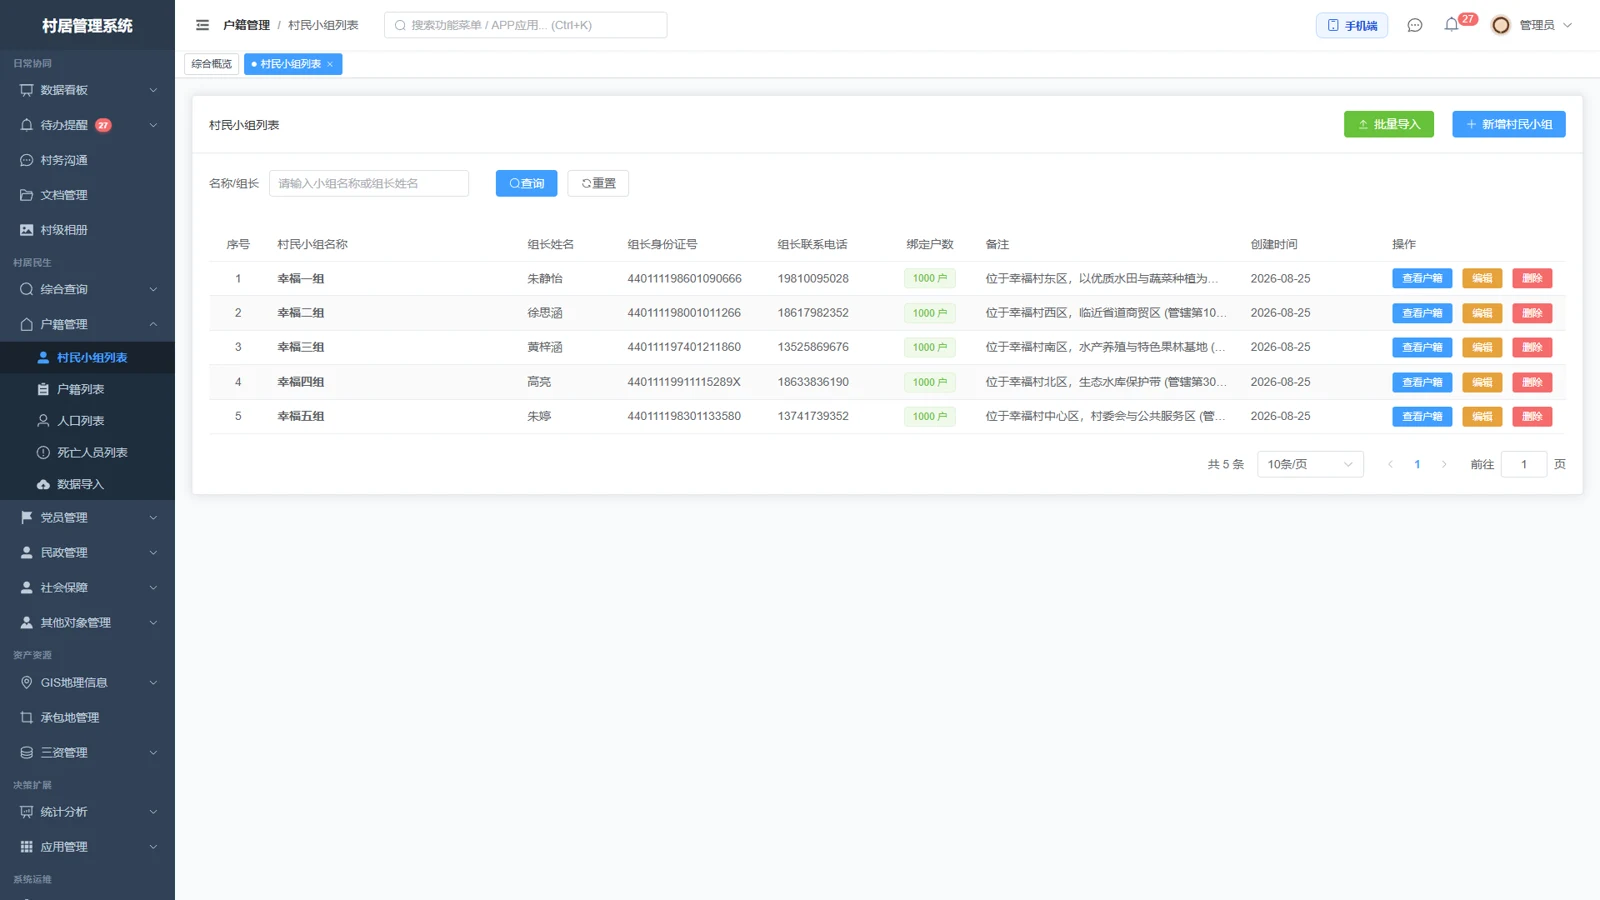Delete the 幸福三组 row
Viewport: 1600px width, 900px height.
(1532, 347)
